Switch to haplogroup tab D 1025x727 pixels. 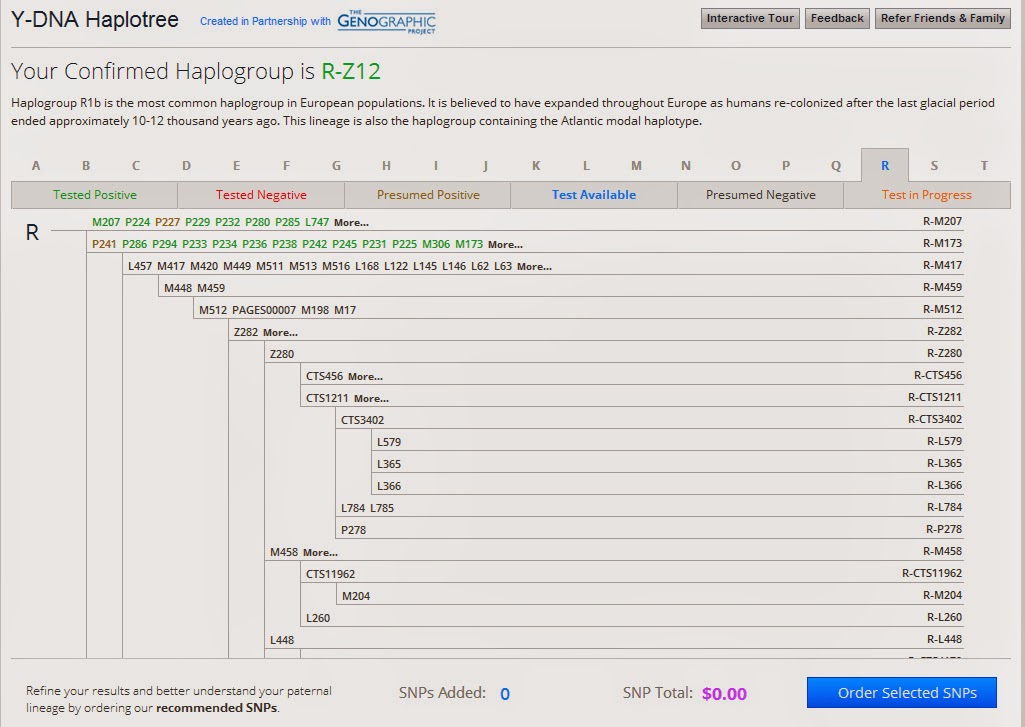pyautogui.click(x=186, y=165)
